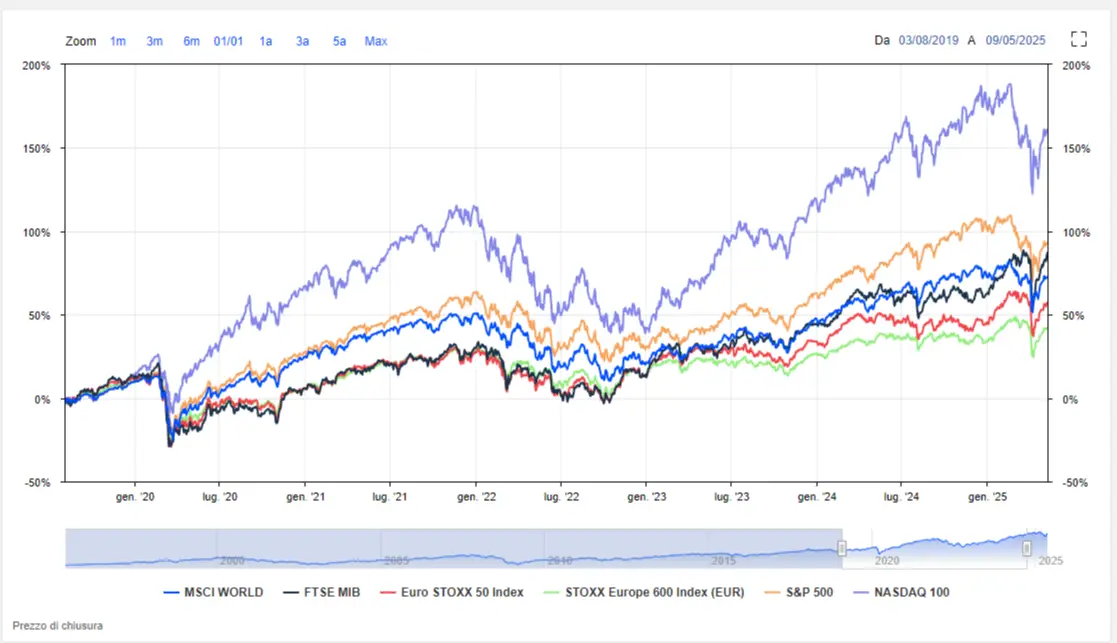Image resolution: width=1117 pixels, height=643 pixels.
Task: Toggle FTSE MIB series visibility
Action: pos(314,592)
